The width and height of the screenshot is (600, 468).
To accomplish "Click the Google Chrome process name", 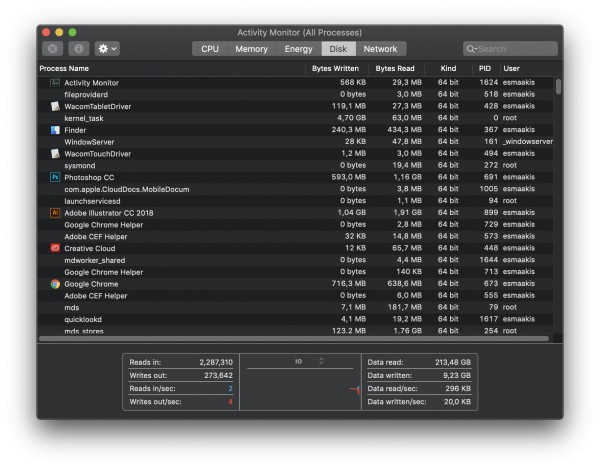I will pos(91,284).
